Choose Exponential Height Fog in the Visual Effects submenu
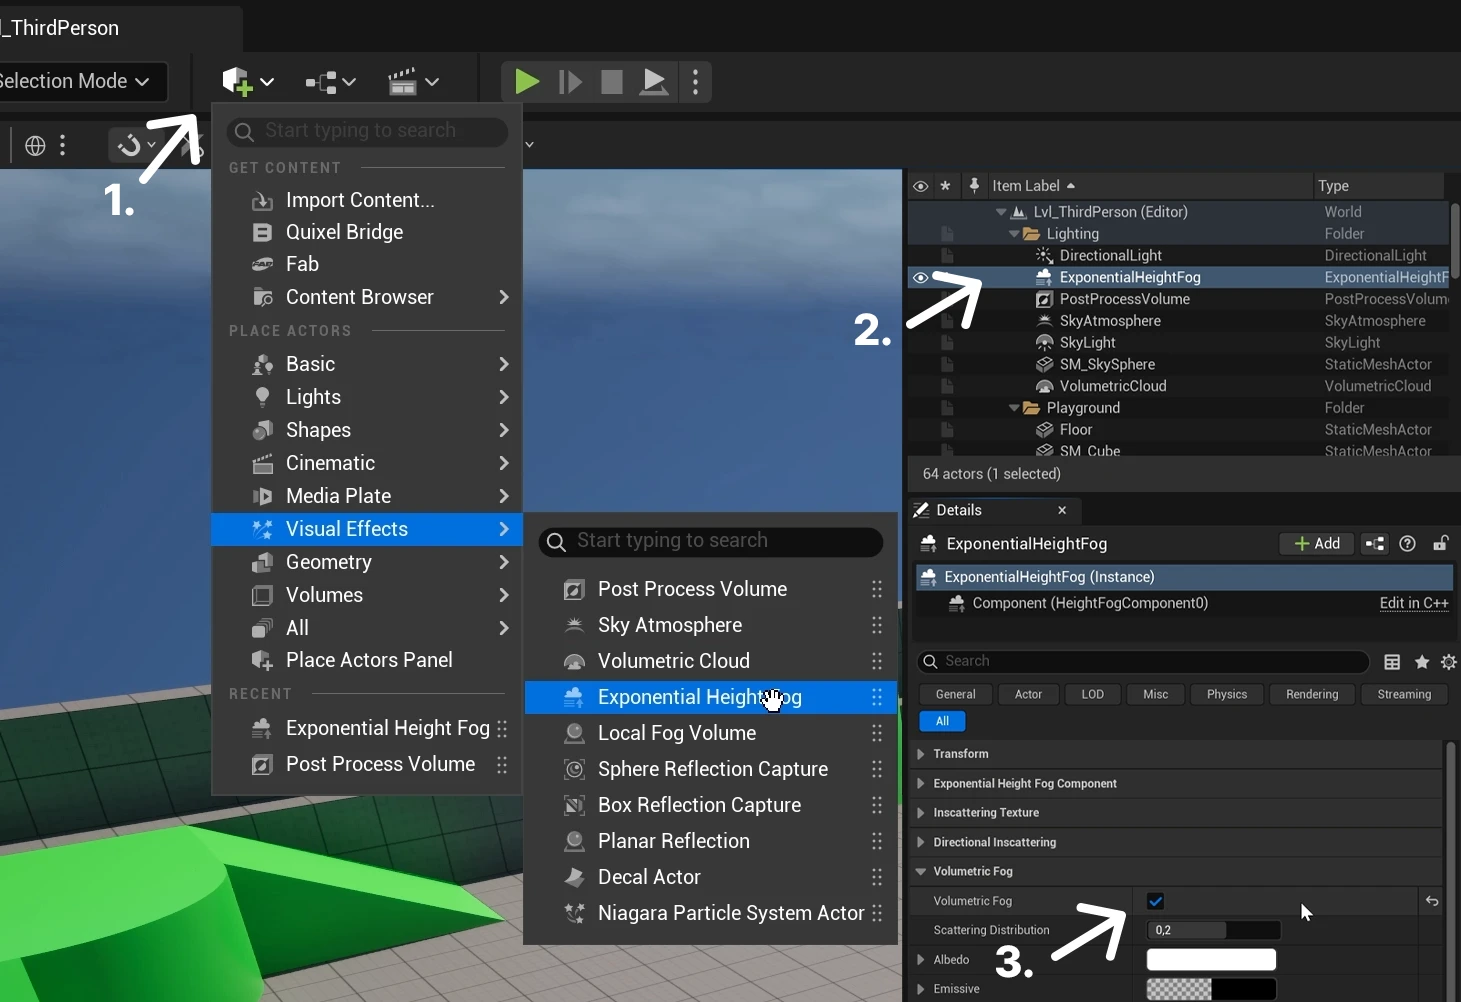 (710, 697)
